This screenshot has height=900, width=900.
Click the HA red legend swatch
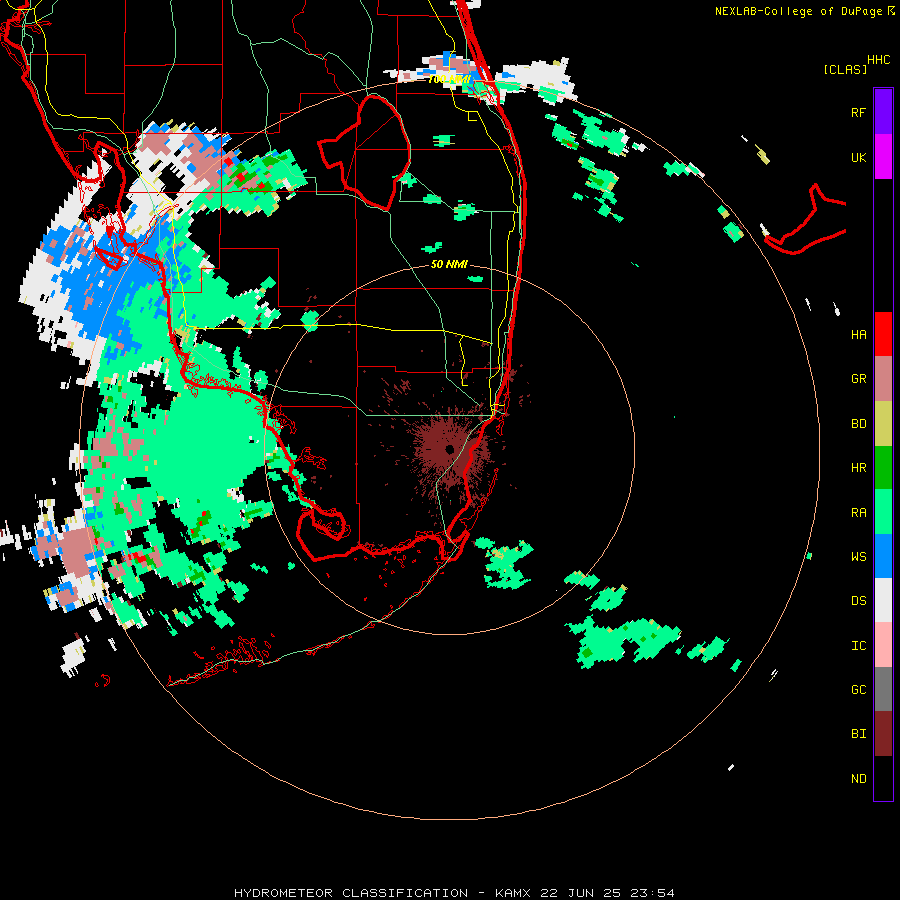click(x=883, y=334)
